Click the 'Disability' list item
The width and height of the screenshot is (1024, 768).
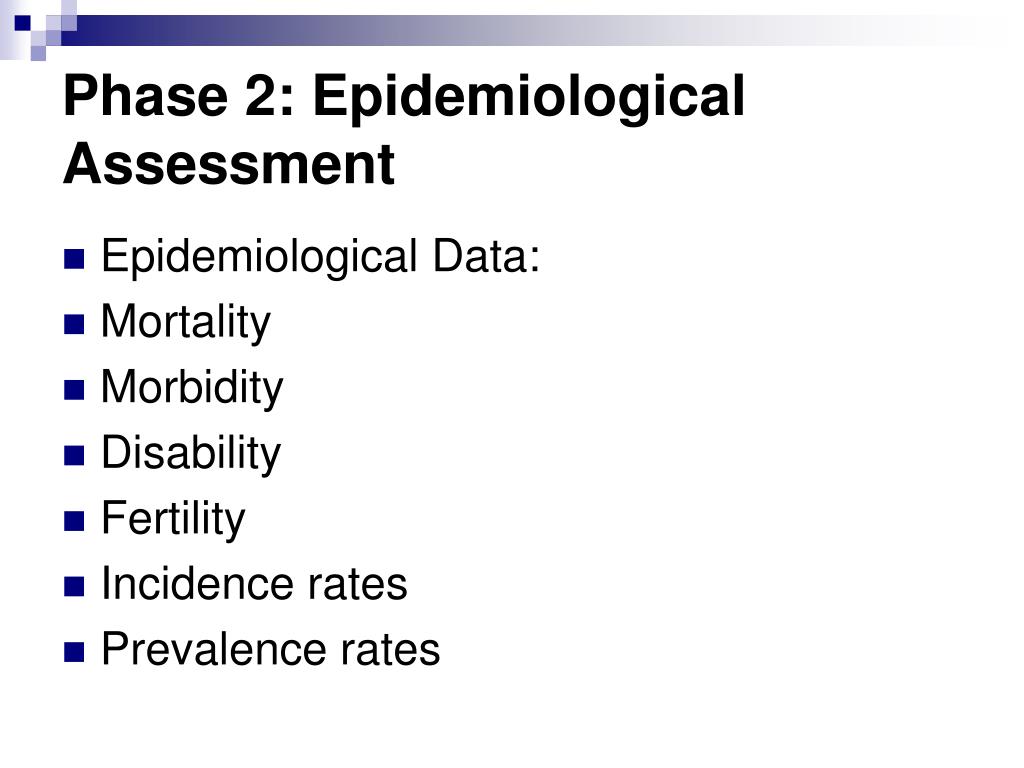[191, 453]
